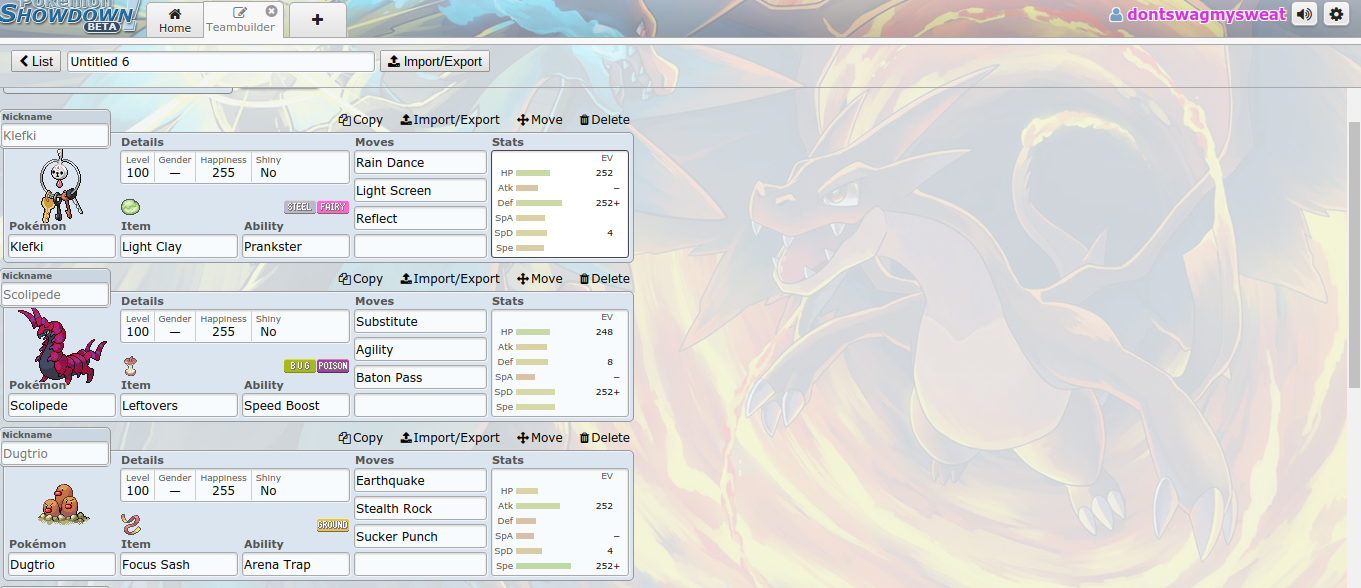Click the Ground type badge on Dugtrio

coord(333,525)
